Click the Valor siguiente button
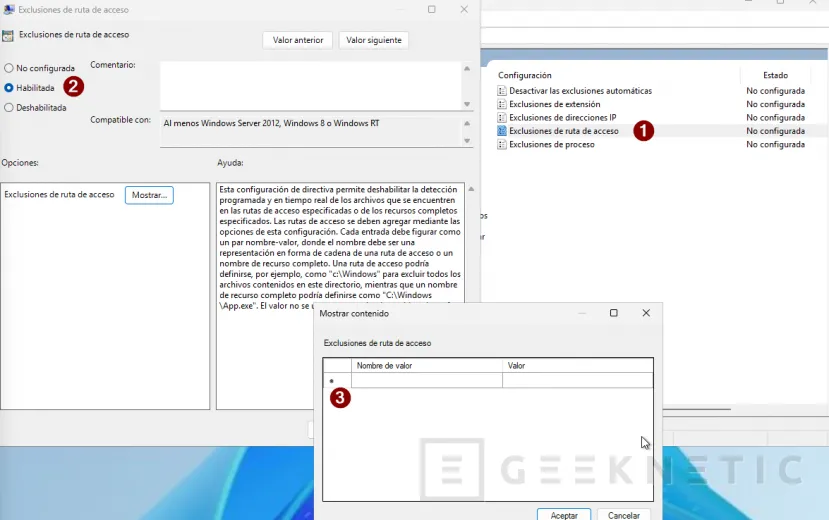 click(374, 40)
